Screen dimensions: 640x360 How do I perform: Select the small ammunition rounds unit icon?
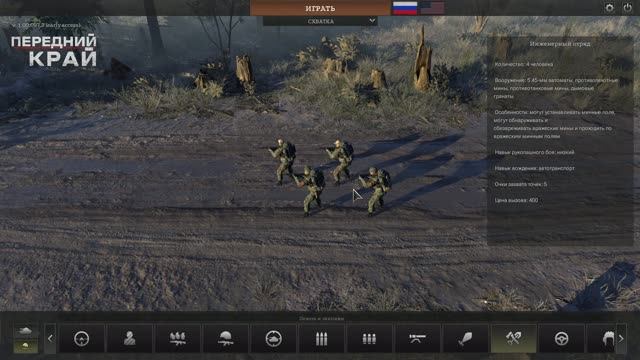coord(369,338)
